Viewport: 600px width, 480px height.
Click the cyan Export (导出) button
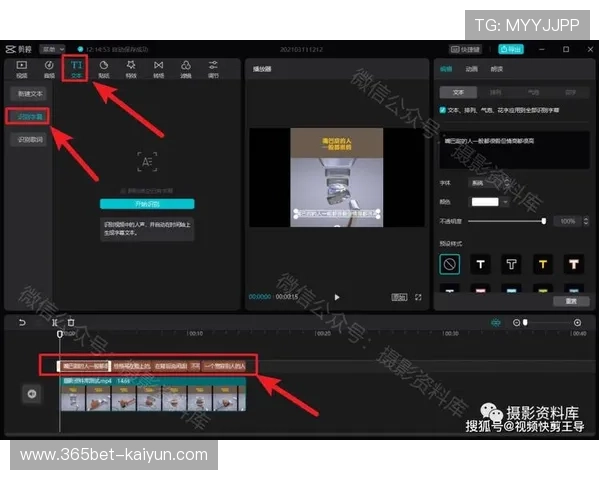[511, 49]
